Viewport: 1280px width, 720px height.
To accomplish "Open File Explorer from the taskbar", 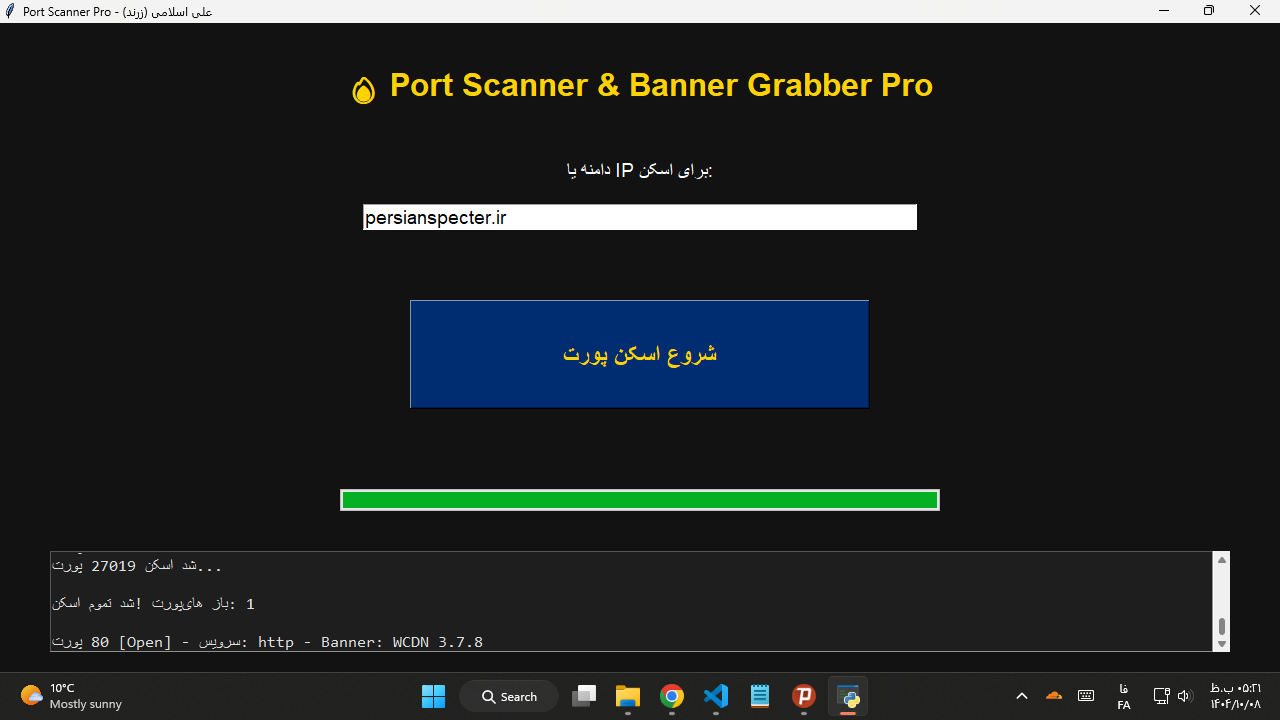I will tap(627, 696).
